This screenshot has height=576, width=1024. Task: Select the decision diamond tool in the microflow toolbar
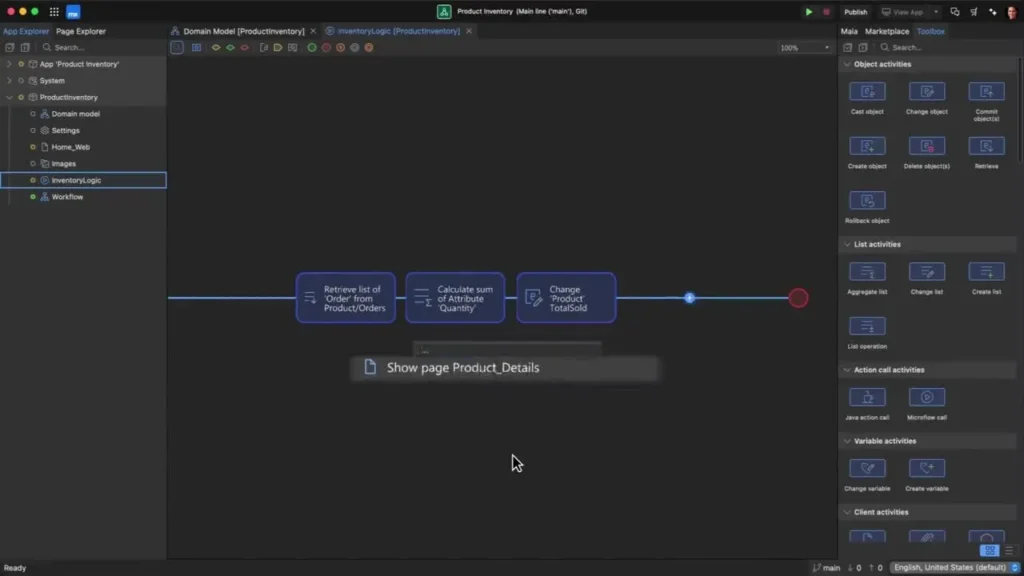(216, 47)
